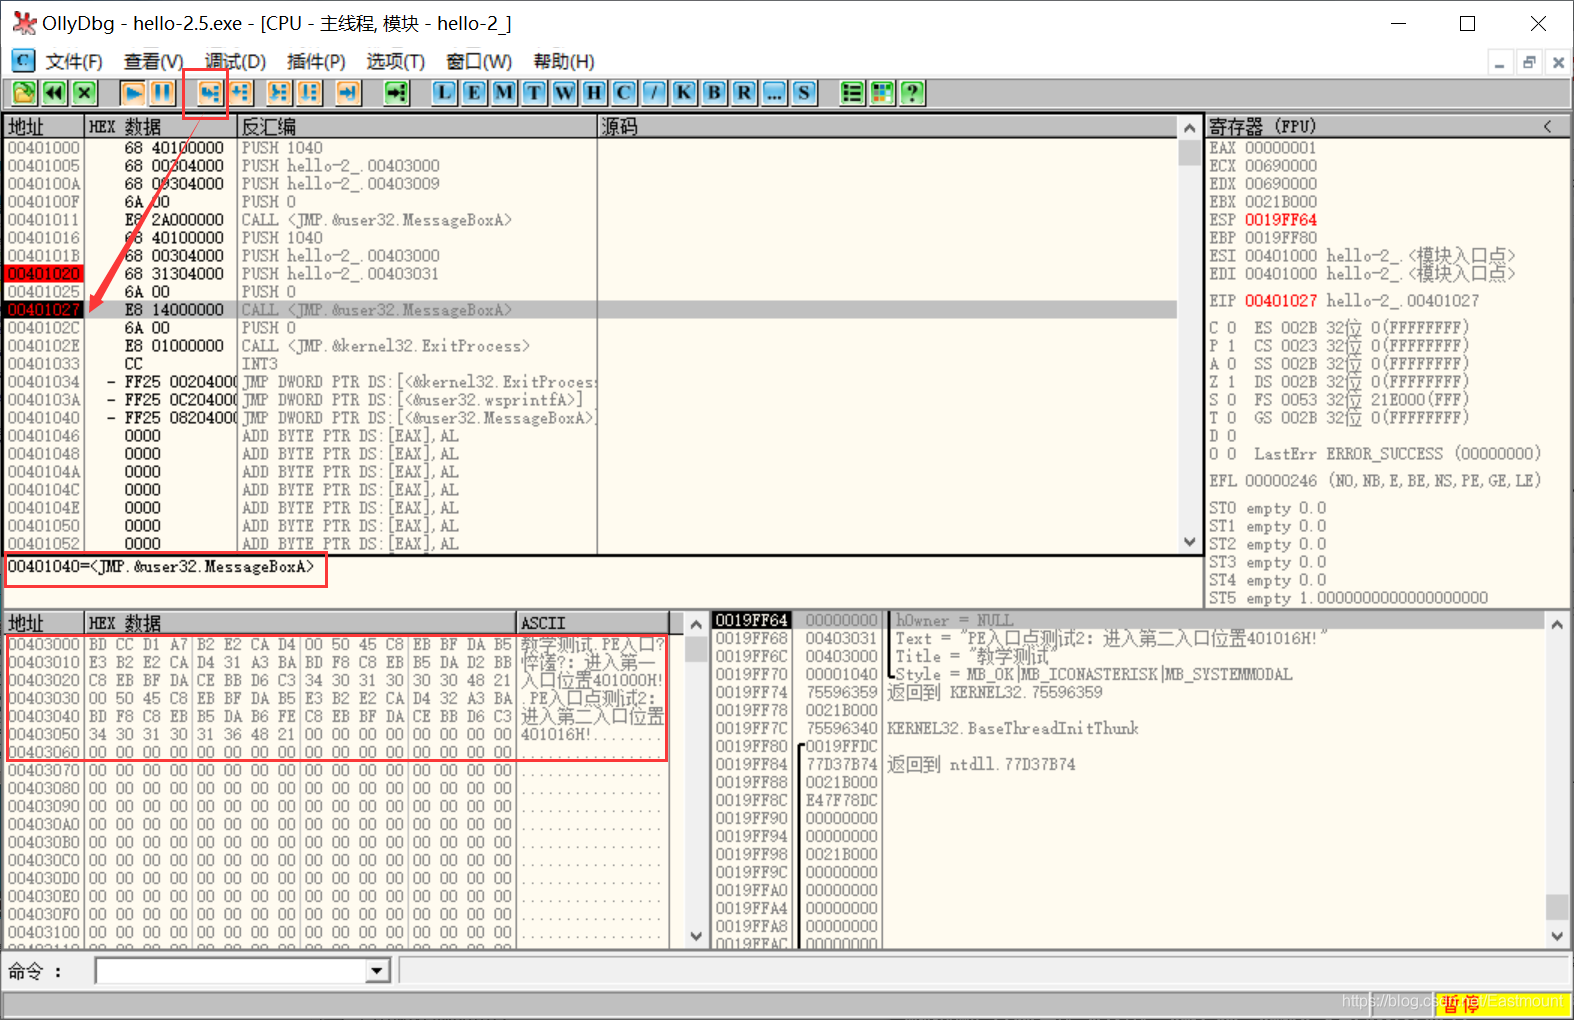The height and width of the screenshot is (1020, 1574).
Task: Click the Step over toolbar icon
Action: click(240, 93)
